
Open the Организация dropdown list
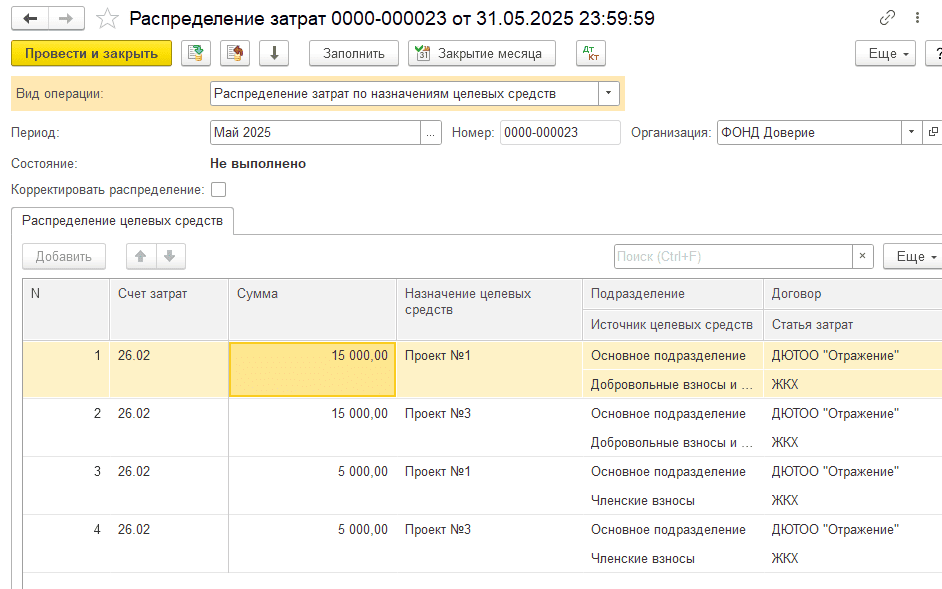click(911, 132)
